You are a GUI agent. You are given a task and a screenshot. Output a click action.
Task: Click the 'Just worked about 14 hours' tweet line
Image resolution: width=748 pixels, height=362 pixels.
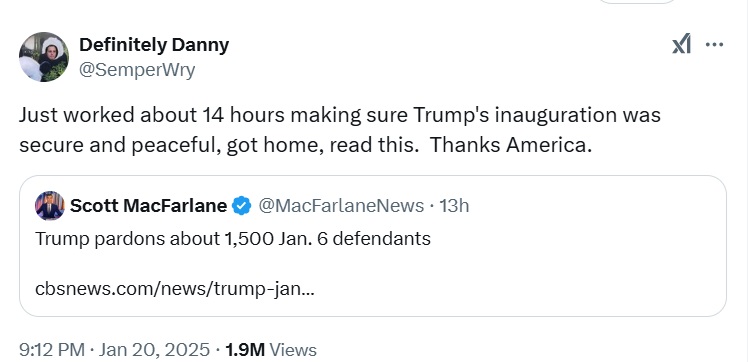pos(340,115)
